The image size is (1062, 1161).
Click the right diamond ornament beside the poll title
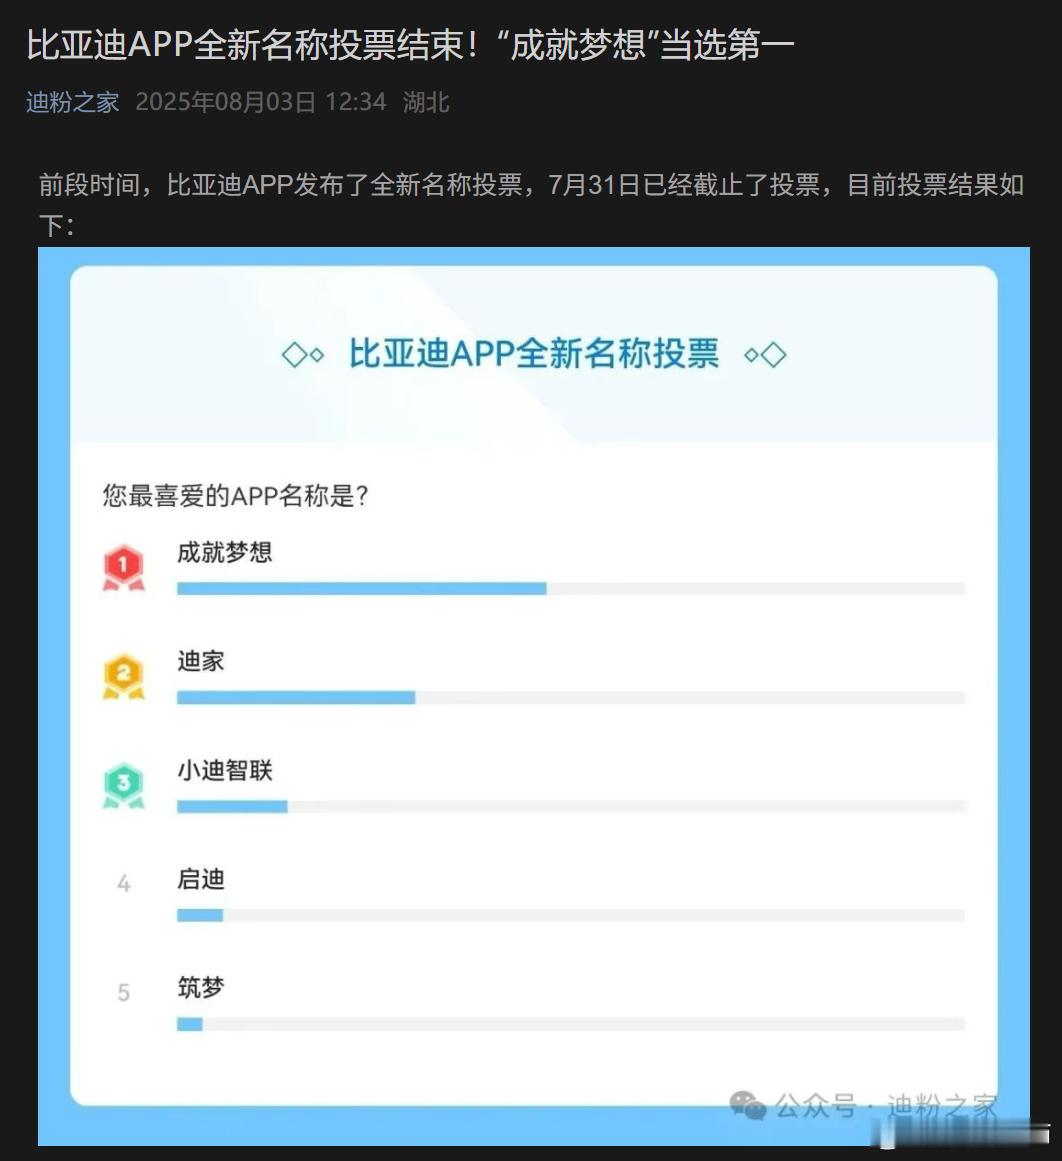765,355
